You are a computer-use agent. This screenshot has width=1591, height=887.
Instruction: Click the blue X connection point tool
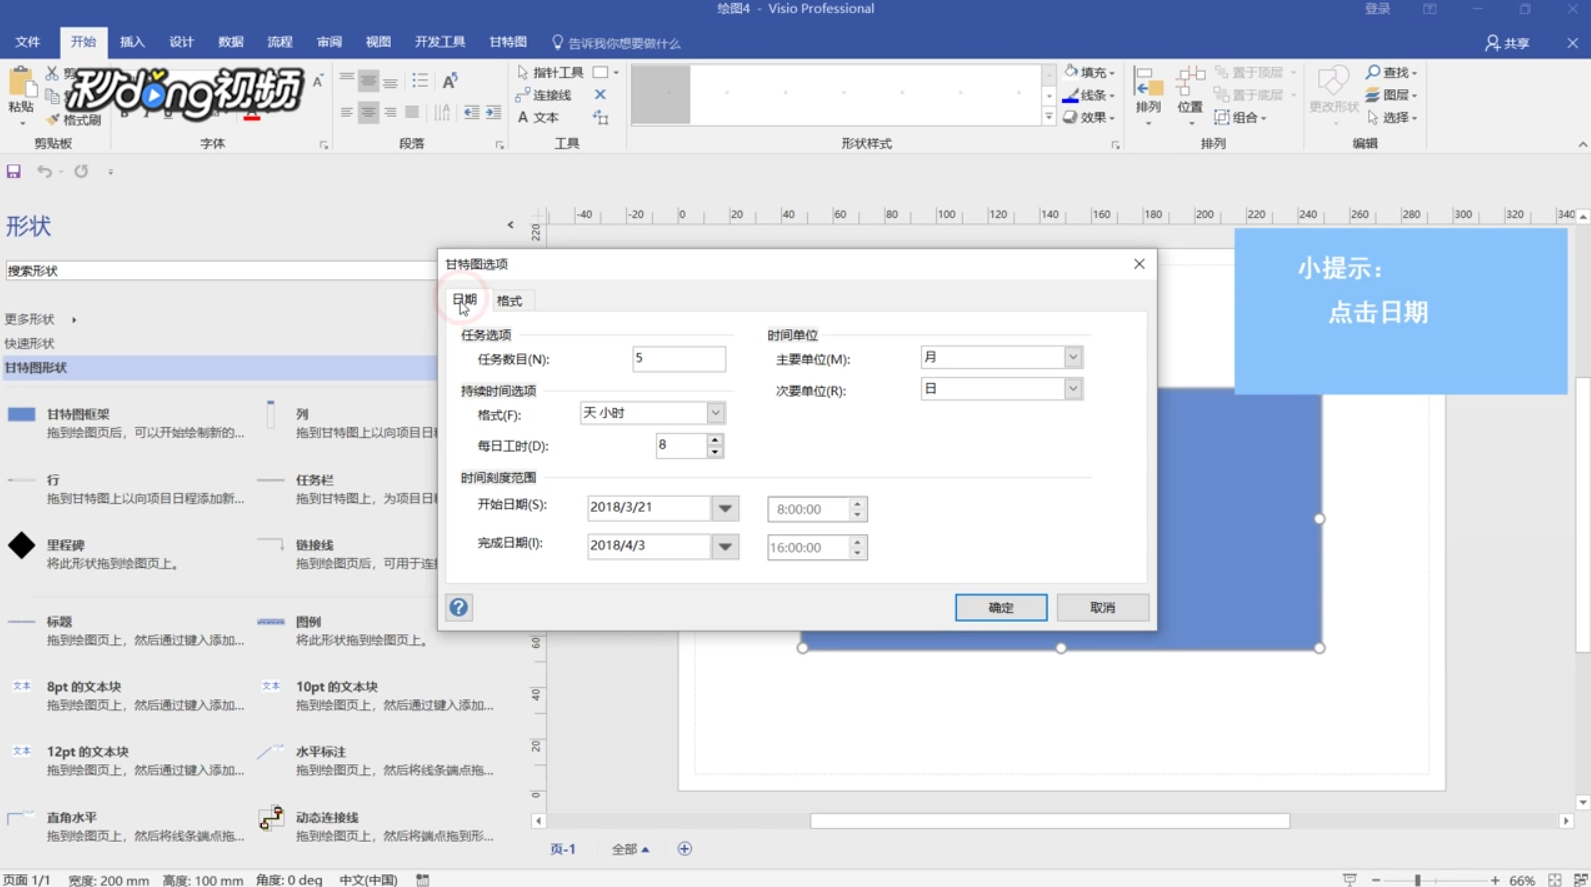[x=600, y=95]
